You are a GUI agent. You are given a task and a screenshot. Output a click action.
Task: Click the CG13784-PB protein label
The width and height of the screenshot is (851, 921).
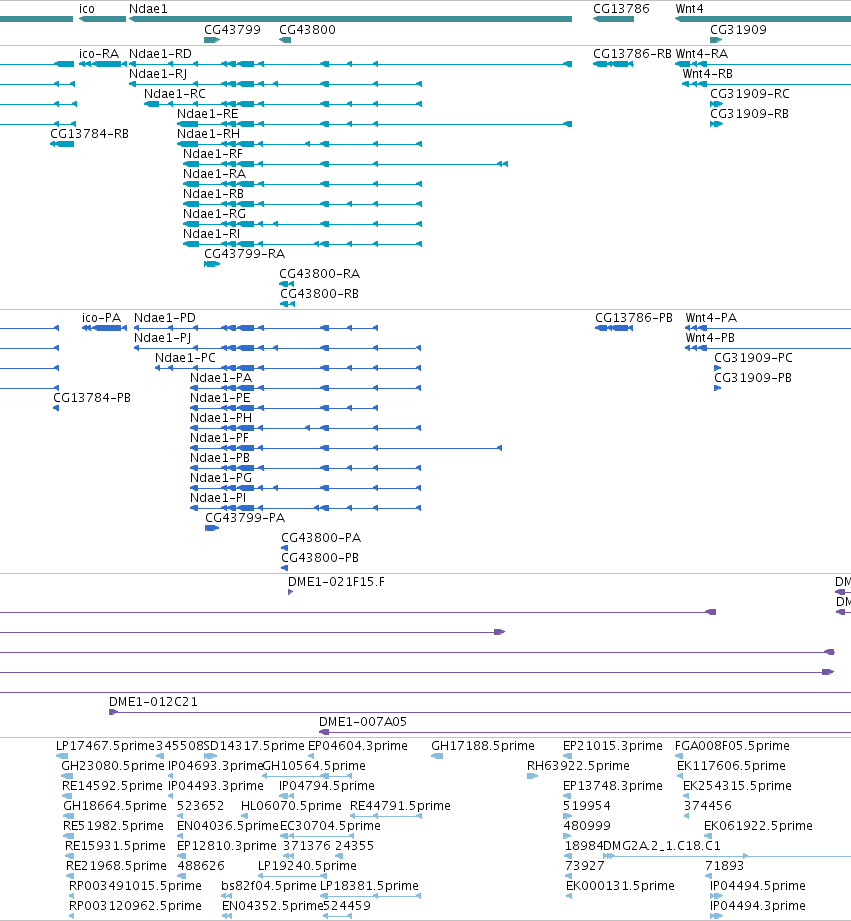92,397
